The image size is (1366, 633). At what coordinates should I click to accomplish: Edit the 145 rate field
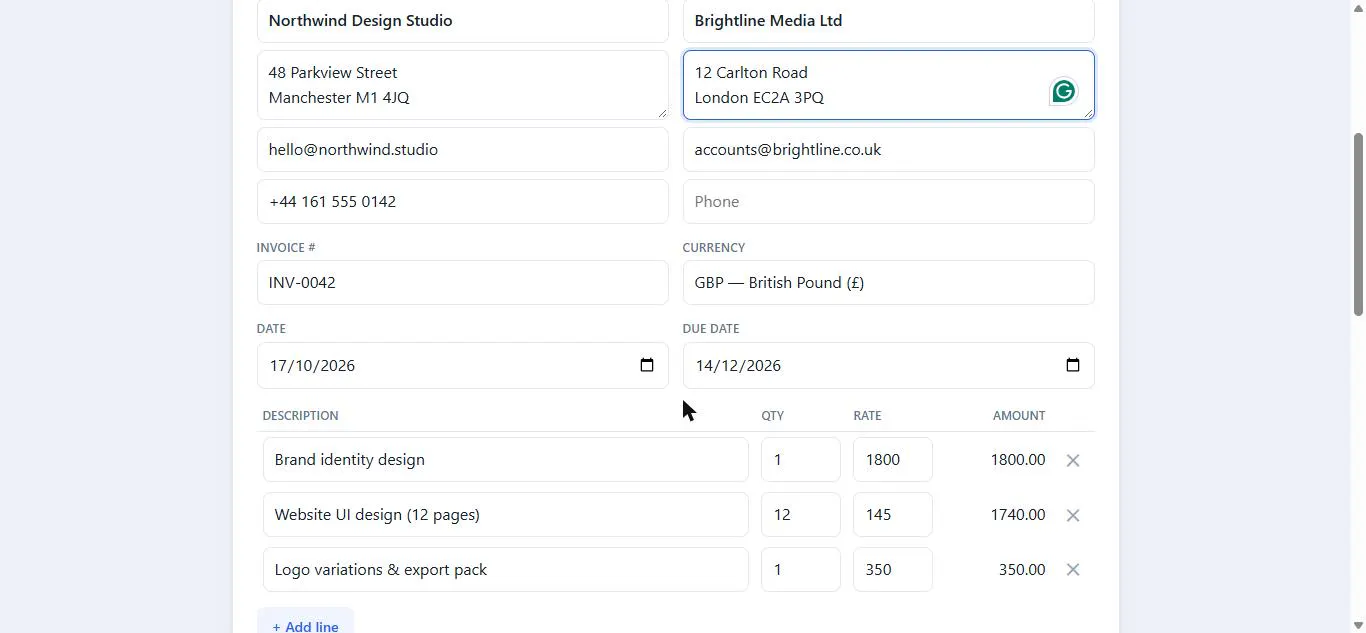(892, 515)
